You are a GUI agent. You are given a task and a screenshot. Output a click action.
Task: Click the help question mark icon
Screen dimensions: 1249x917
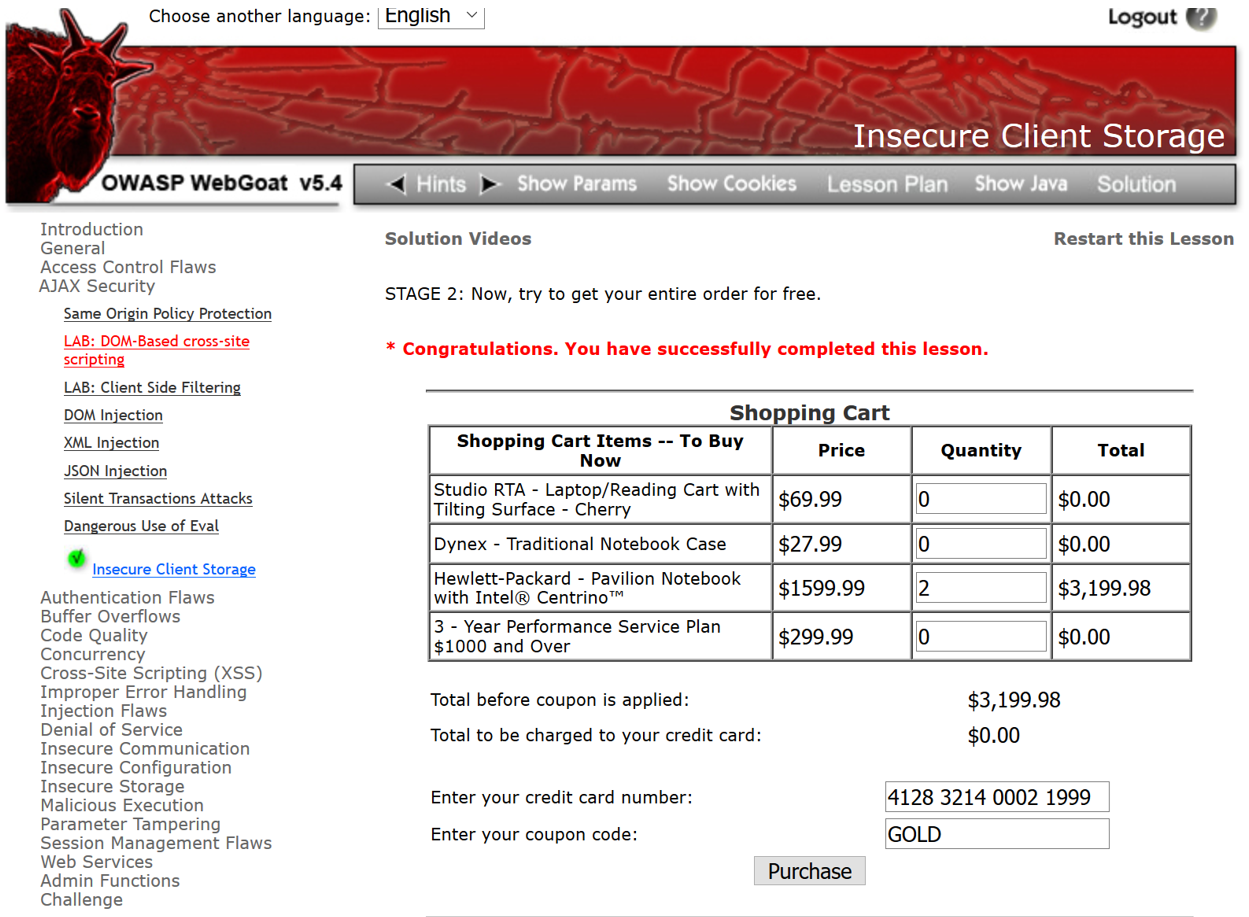[1201, 17]
